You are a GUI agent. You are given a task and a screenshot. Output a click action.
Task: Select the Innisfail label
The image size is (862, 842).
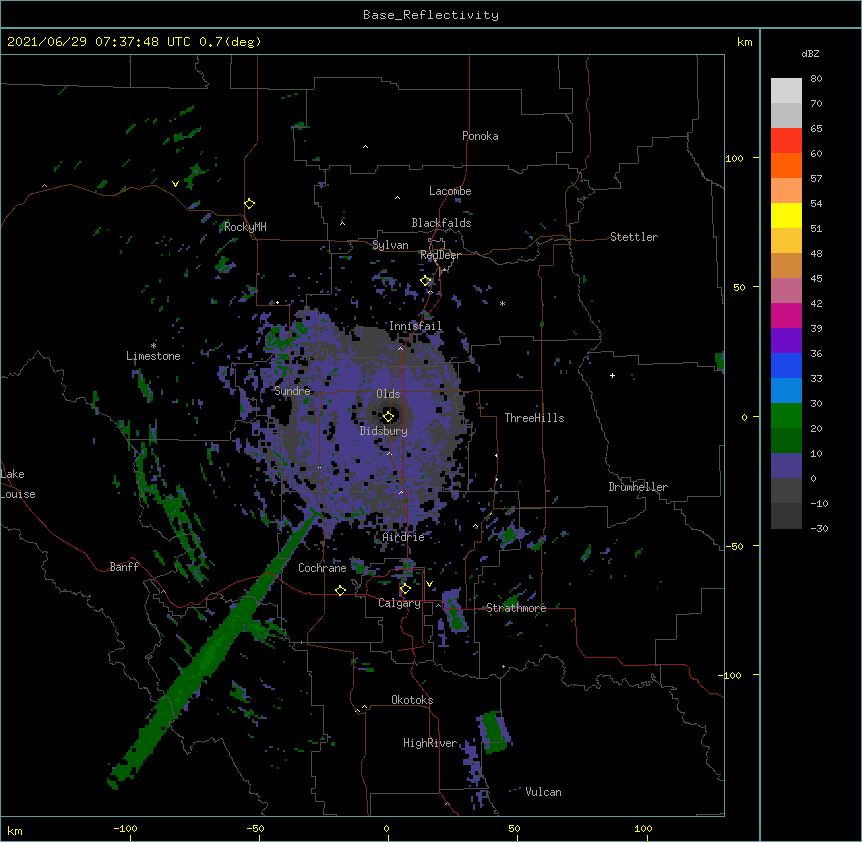coord(415,326)
